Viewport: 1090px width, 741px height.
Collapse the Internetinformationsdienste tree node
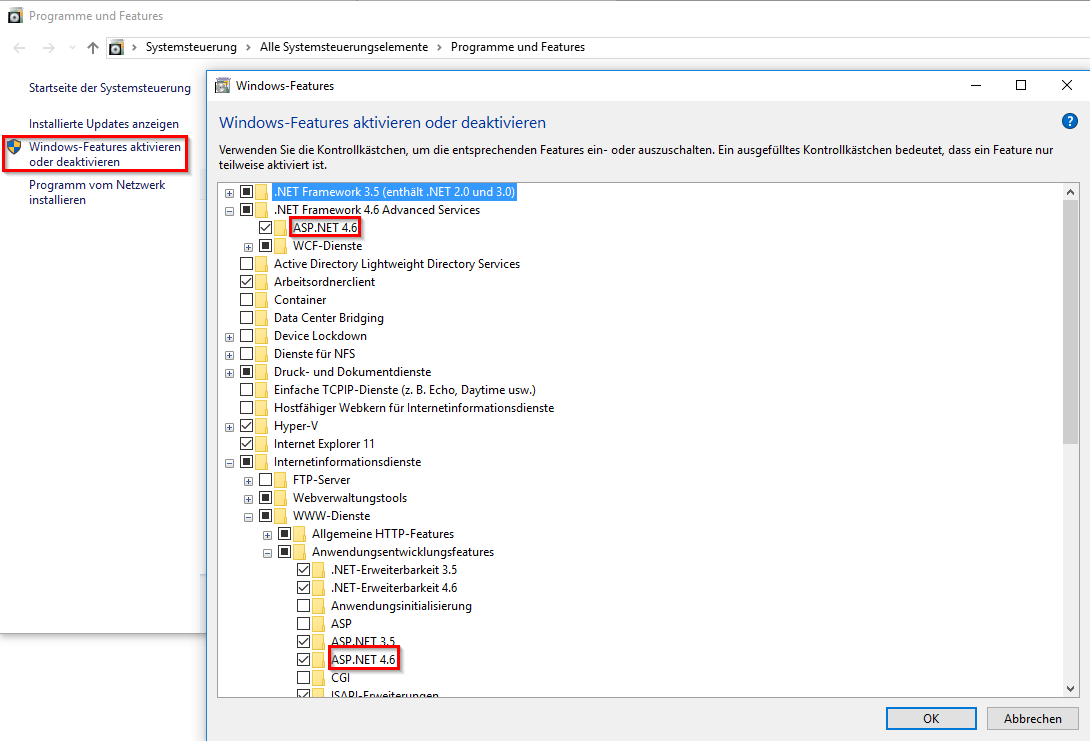[229, 461]
